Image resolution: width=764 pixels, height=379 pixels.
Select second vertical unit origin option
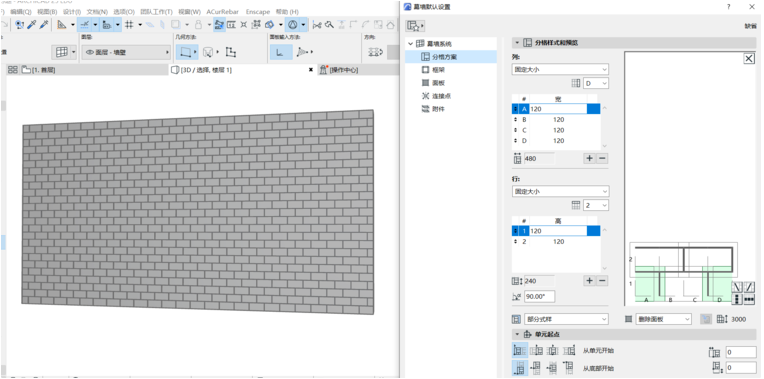[x=536, y=368]
